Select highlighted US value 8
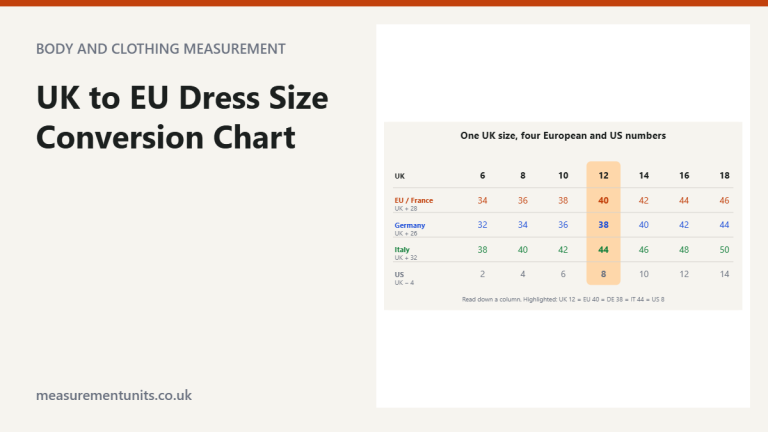 point(603,274)
